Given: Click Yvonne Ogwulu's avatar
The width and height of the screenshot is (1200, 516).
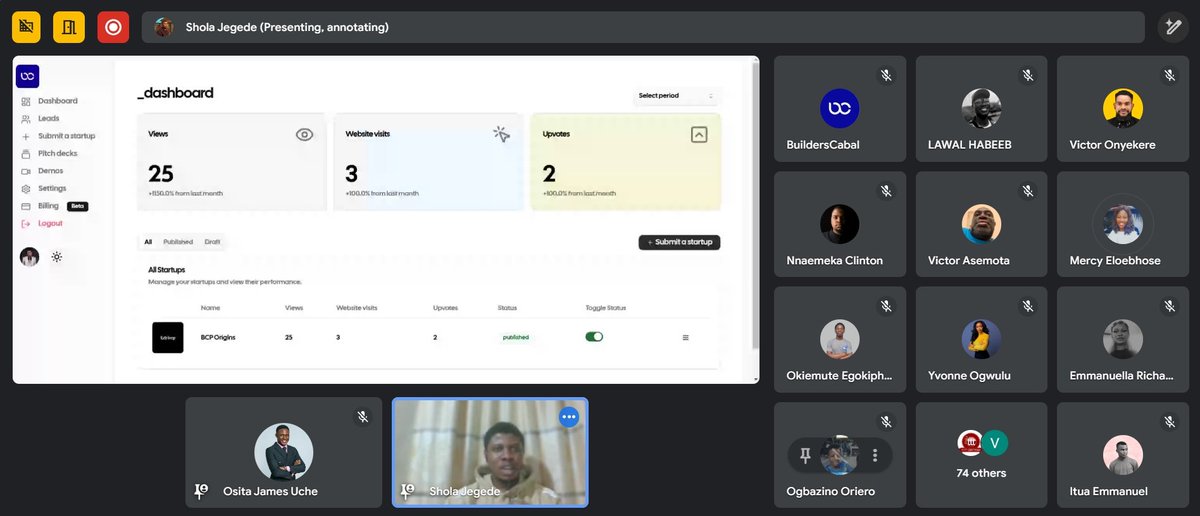Looking at the screenshot, I should [981, 340].
